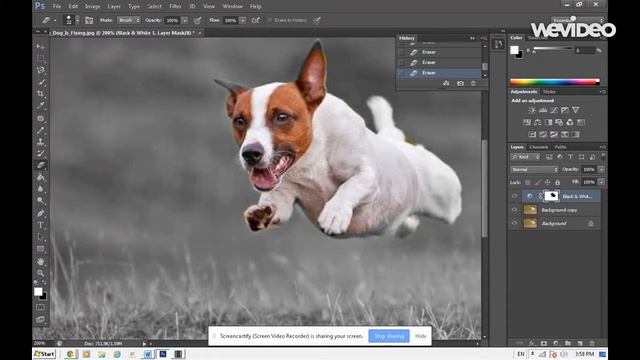
Task: Select the Rectangular Marquee tool
Action: 40,58
